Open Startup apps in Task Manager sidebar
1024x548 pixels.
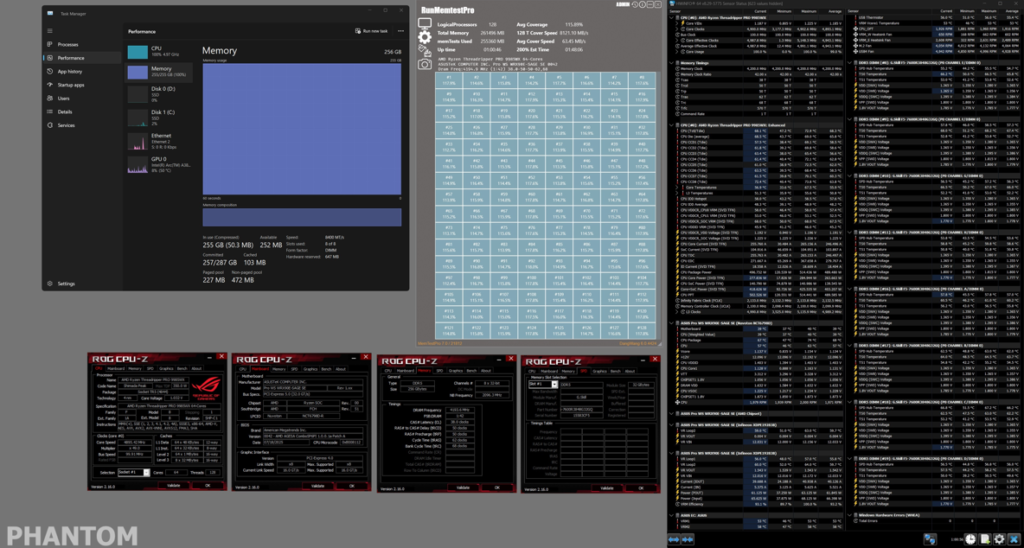[x=71, y=85]
